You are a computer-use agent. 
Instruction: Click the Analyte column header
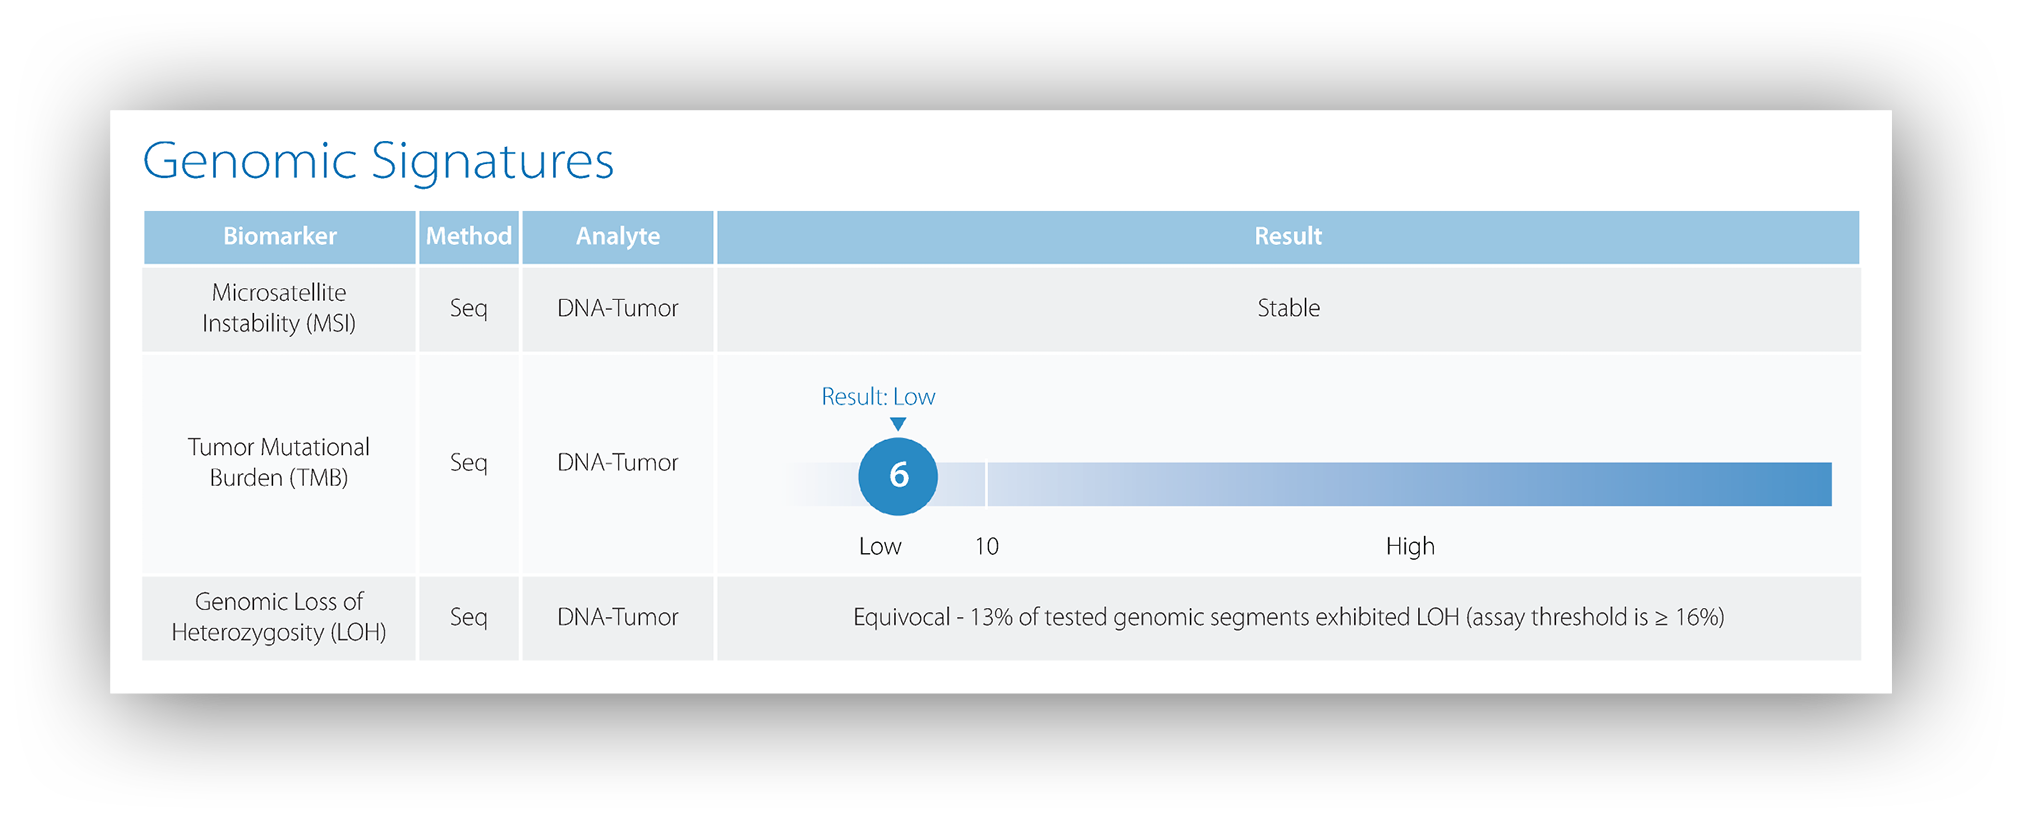617,236
